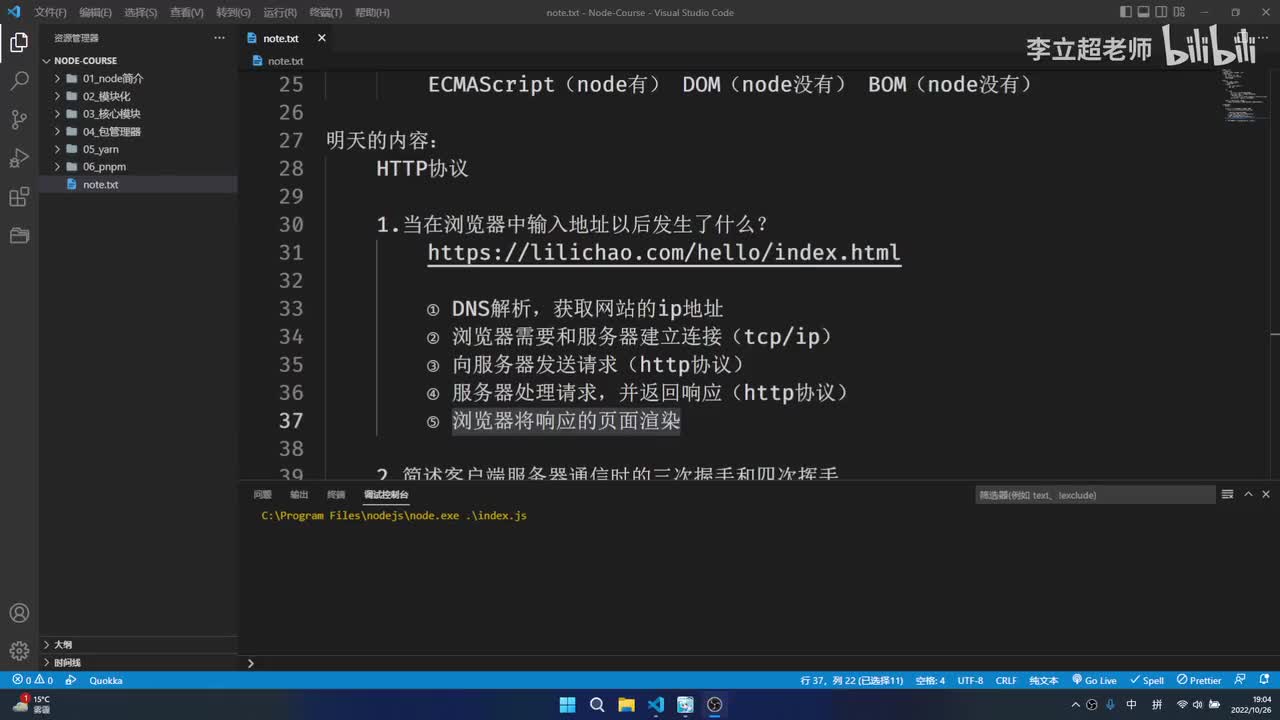Click the CRLF line ending status item
1280x720 pixels.
[x=1006, y=680]
